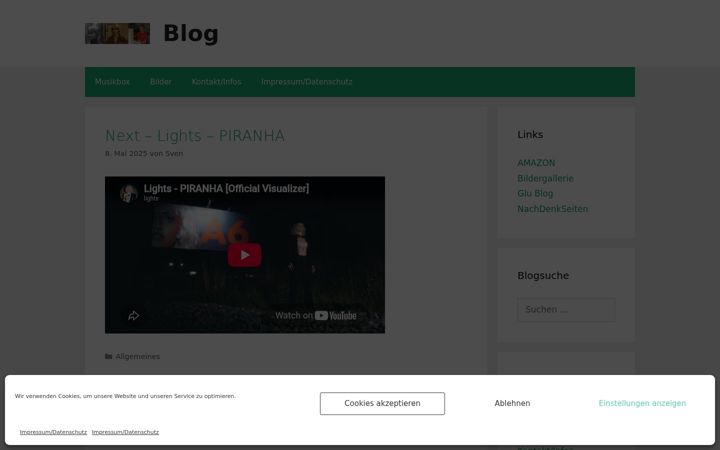Click Watch on YouTube logo
This screenshot has height=450, width=720.
tap(316, 315)
